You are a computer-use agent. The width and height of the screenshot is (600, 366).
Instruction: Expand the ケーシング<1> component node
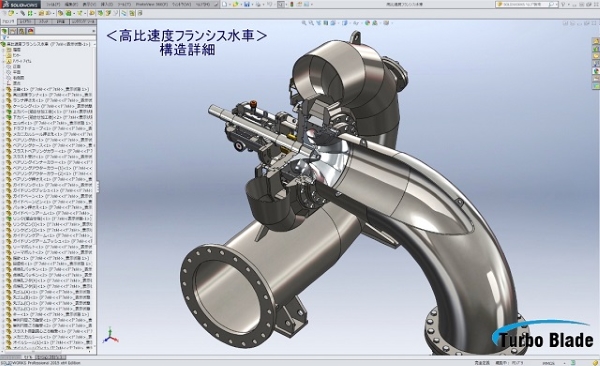(3, 106)
